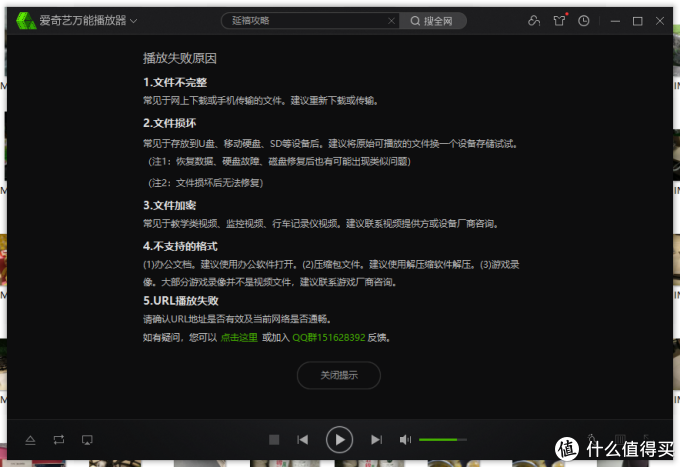The image size is (680, 467).
Task: Skip to the next track
Action: [x=376, y=440]
